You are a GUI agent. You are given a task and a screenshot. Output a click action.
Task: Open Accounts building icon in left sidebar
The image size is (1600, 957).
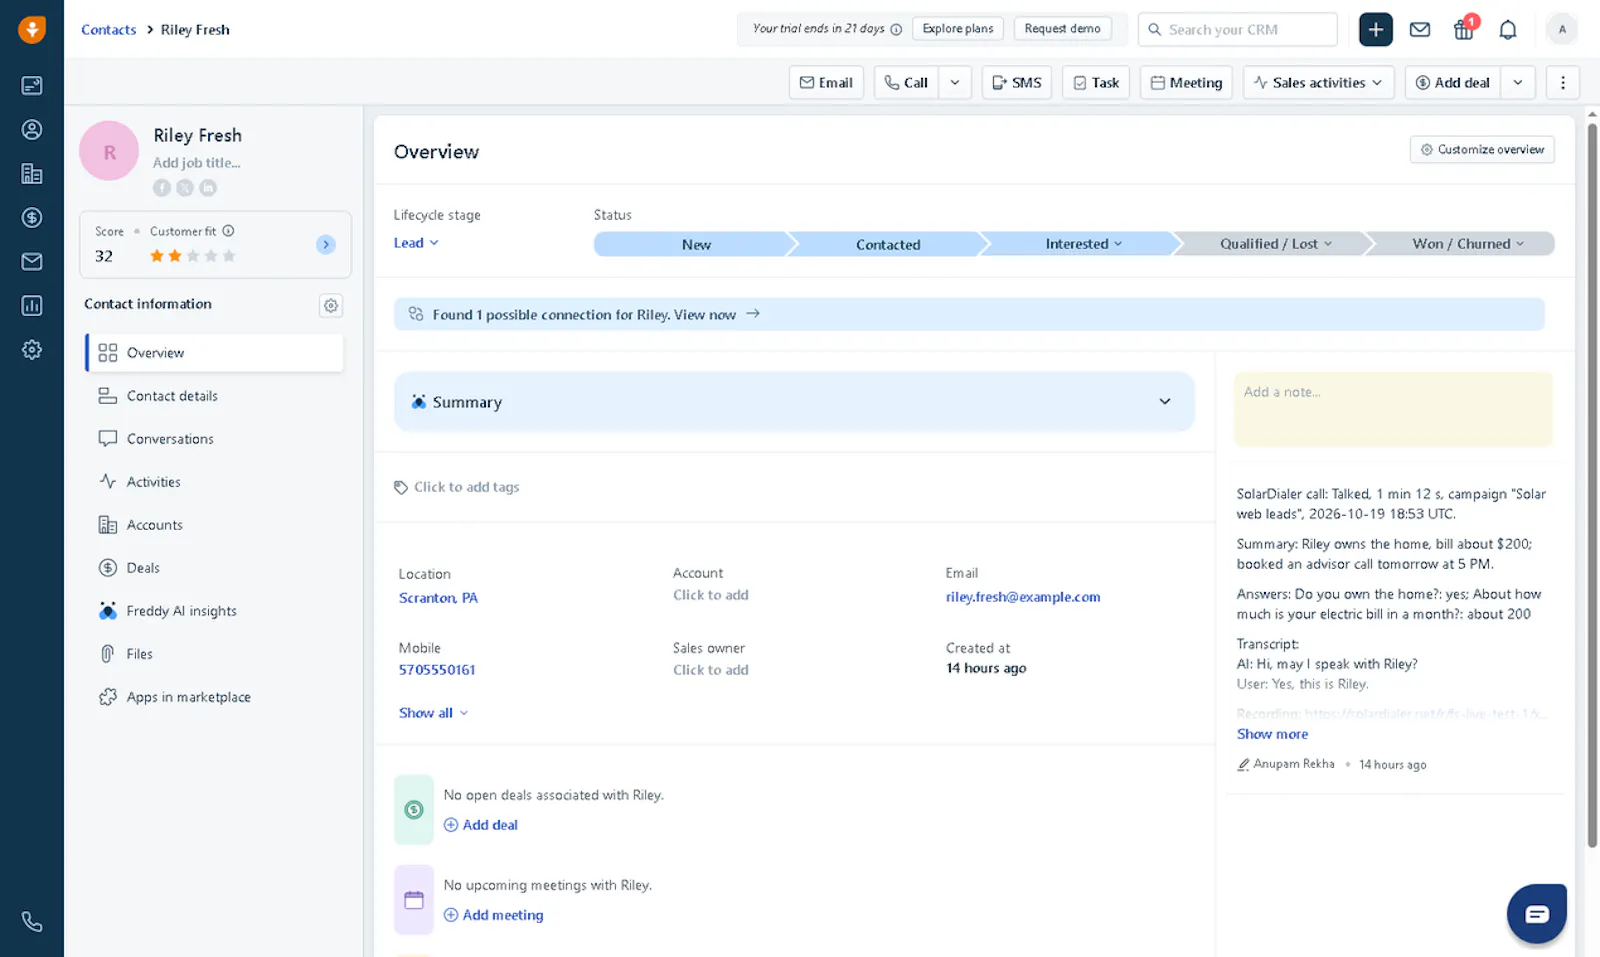32,174
